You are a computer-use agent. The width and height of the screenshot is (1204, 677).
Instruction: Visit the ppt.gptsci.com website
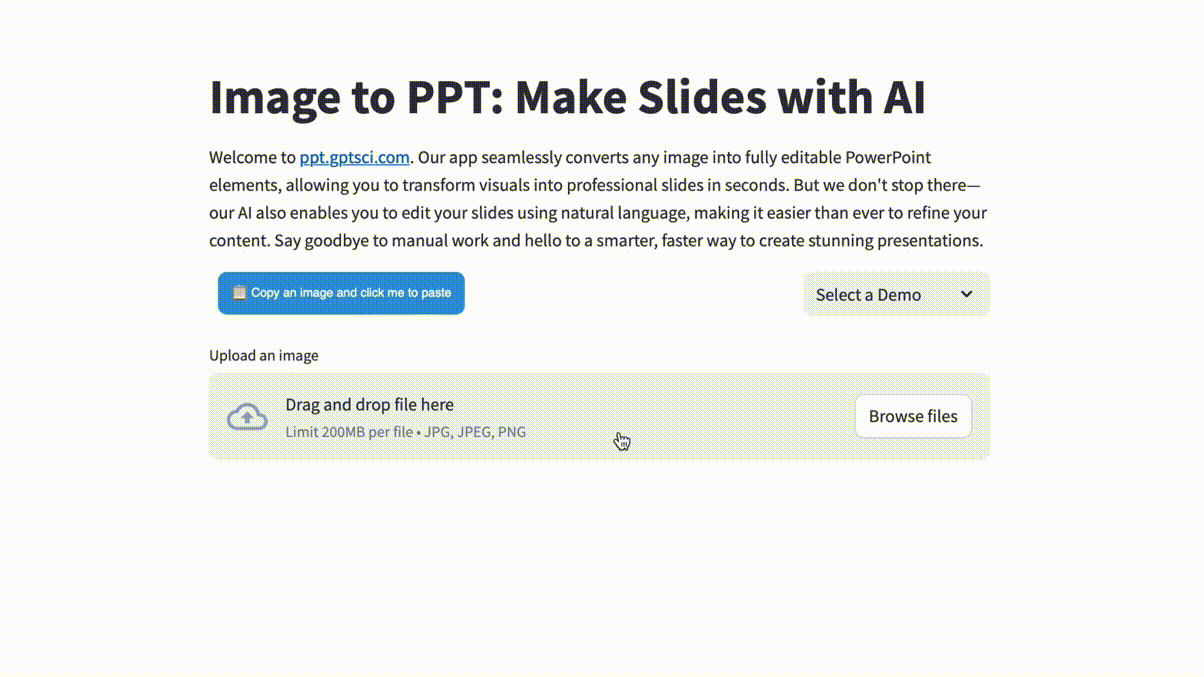[354, 157]
